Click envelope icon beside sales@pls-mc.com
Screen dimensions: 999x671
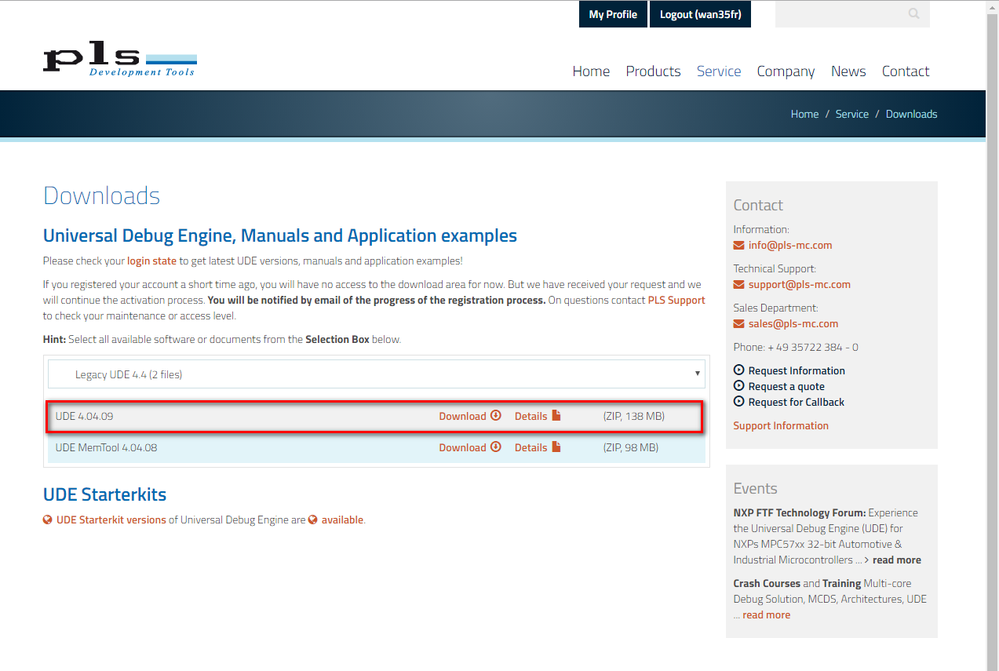[738, 324]
